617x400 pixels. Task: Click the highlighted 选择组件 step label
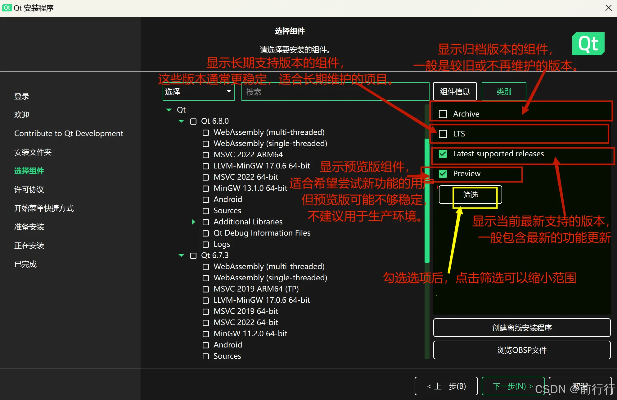click(x=29, y=171)
